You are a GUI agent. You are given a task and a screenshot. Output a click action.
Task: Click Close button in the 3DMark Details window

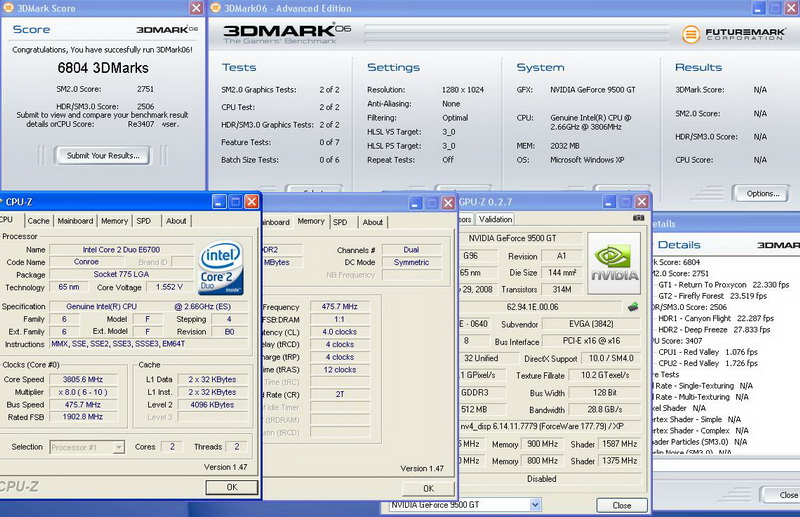[781, 495]
